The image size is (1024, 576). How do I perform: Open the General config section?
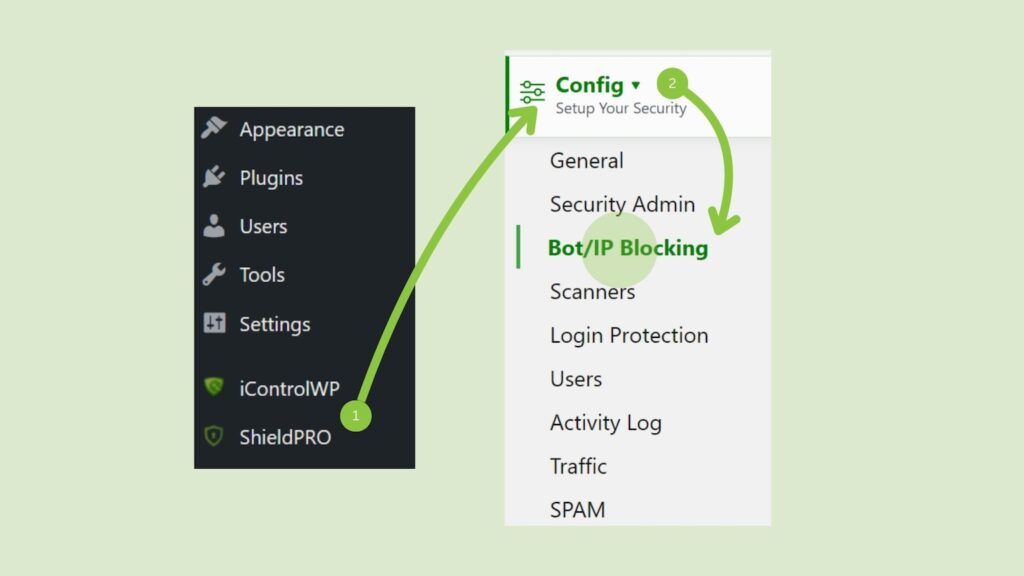[x=586, y=160]
